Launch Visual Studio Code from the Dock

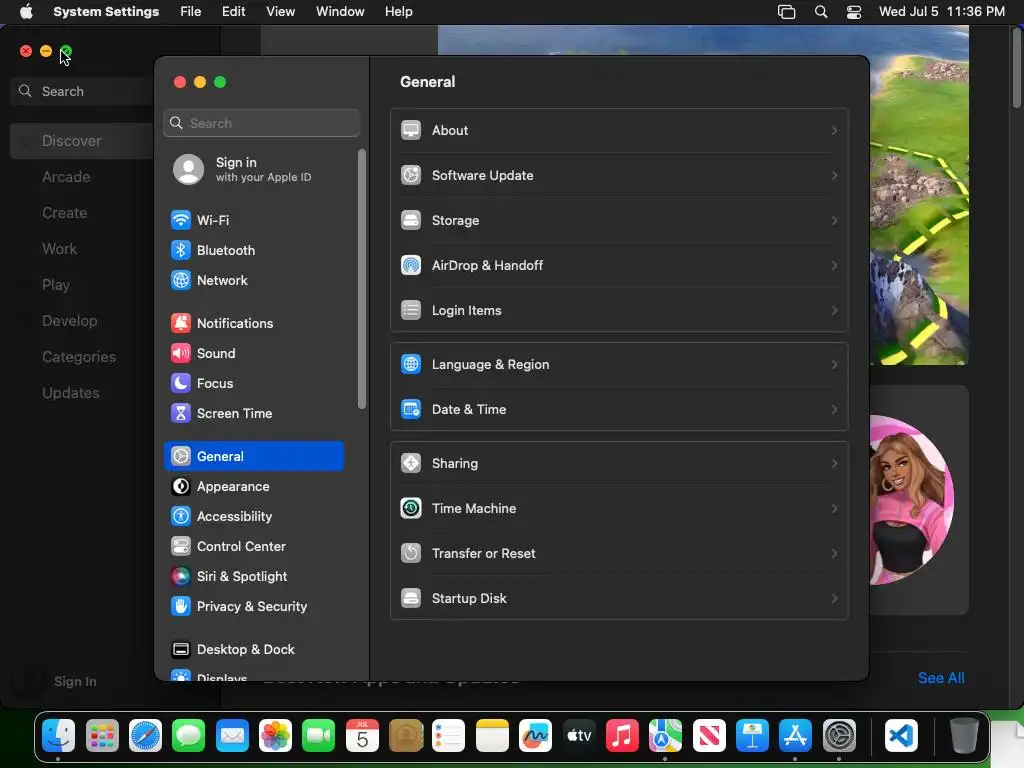[901, 736]
